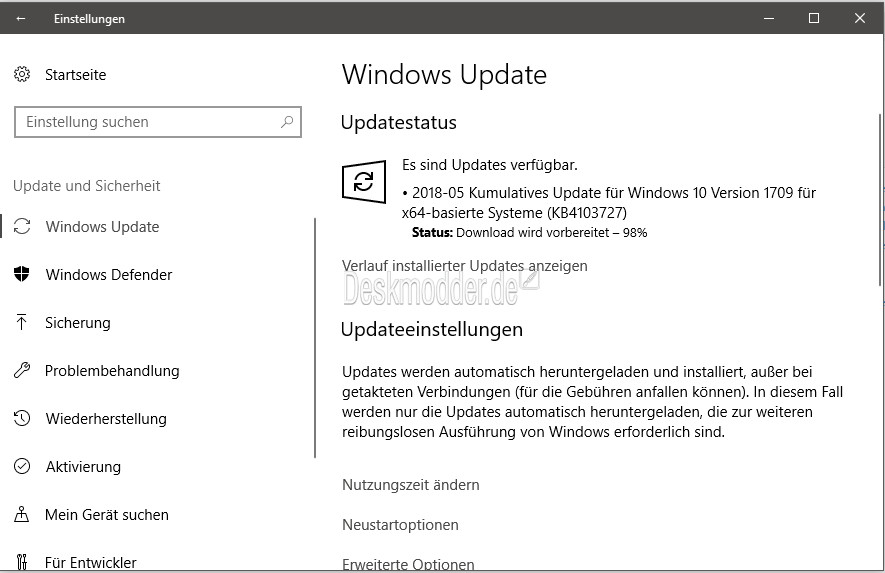Click the search magnifier icon

pos(287,121)
